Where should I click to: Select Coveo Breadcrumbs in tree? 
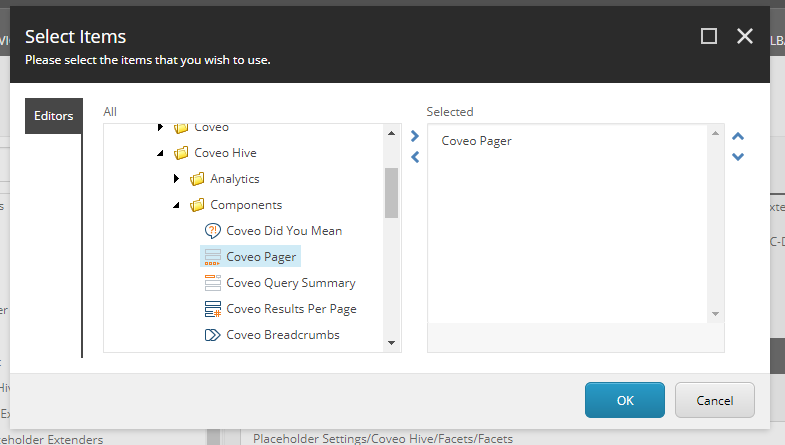coord(283,335)
